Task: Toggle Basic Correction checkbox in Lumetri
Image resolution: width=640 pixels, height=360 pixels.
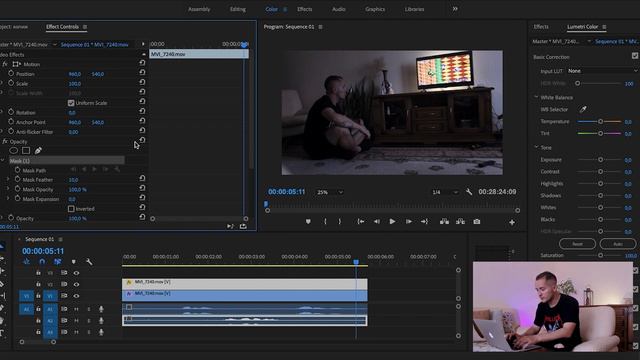Action: [635, 56]
